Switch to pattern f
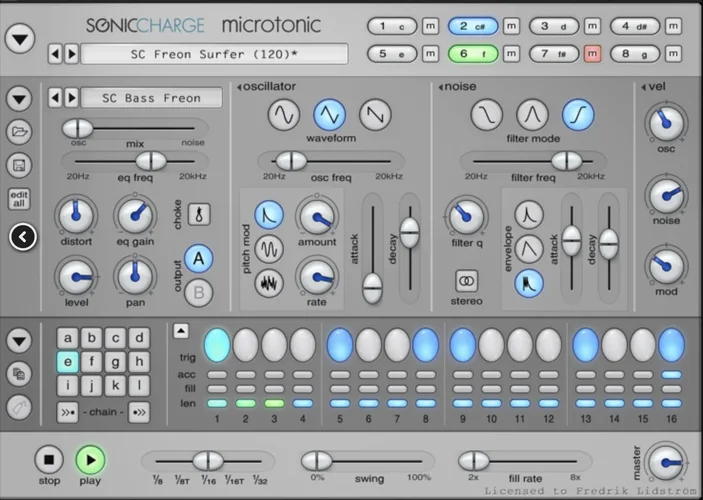 coord(91,361)
